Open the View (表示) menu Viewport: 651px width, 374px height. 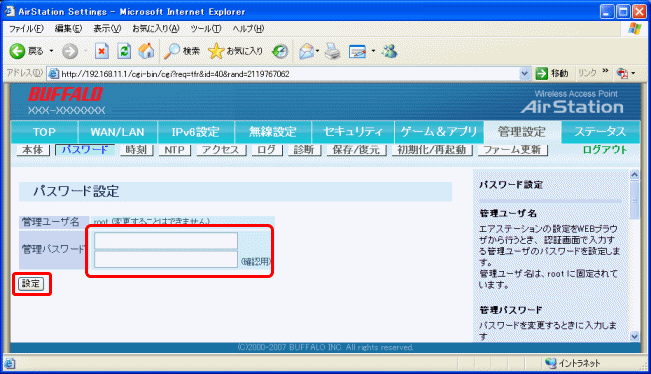107,29
